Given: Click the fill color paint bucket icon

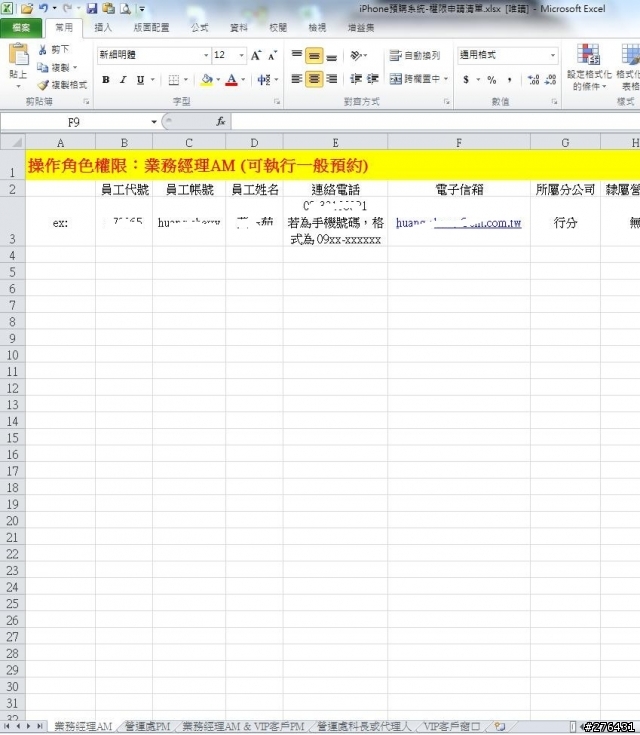Looking at the screenshot, I should 206,80.
